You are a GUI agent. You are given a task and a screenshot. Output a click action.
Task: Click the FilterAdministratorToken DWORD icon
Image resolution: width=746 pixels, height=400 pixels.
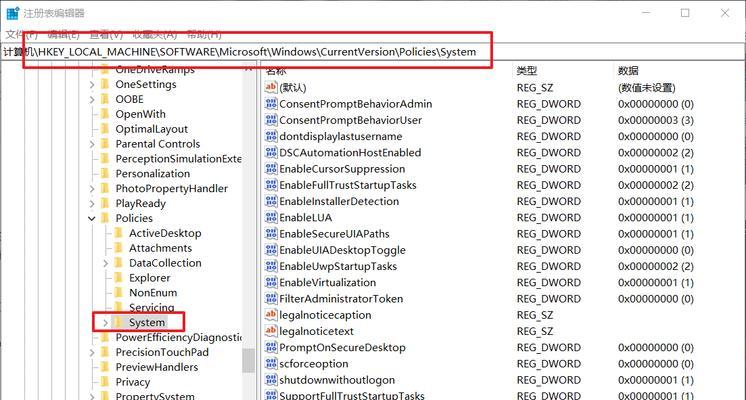pos(271,298)
